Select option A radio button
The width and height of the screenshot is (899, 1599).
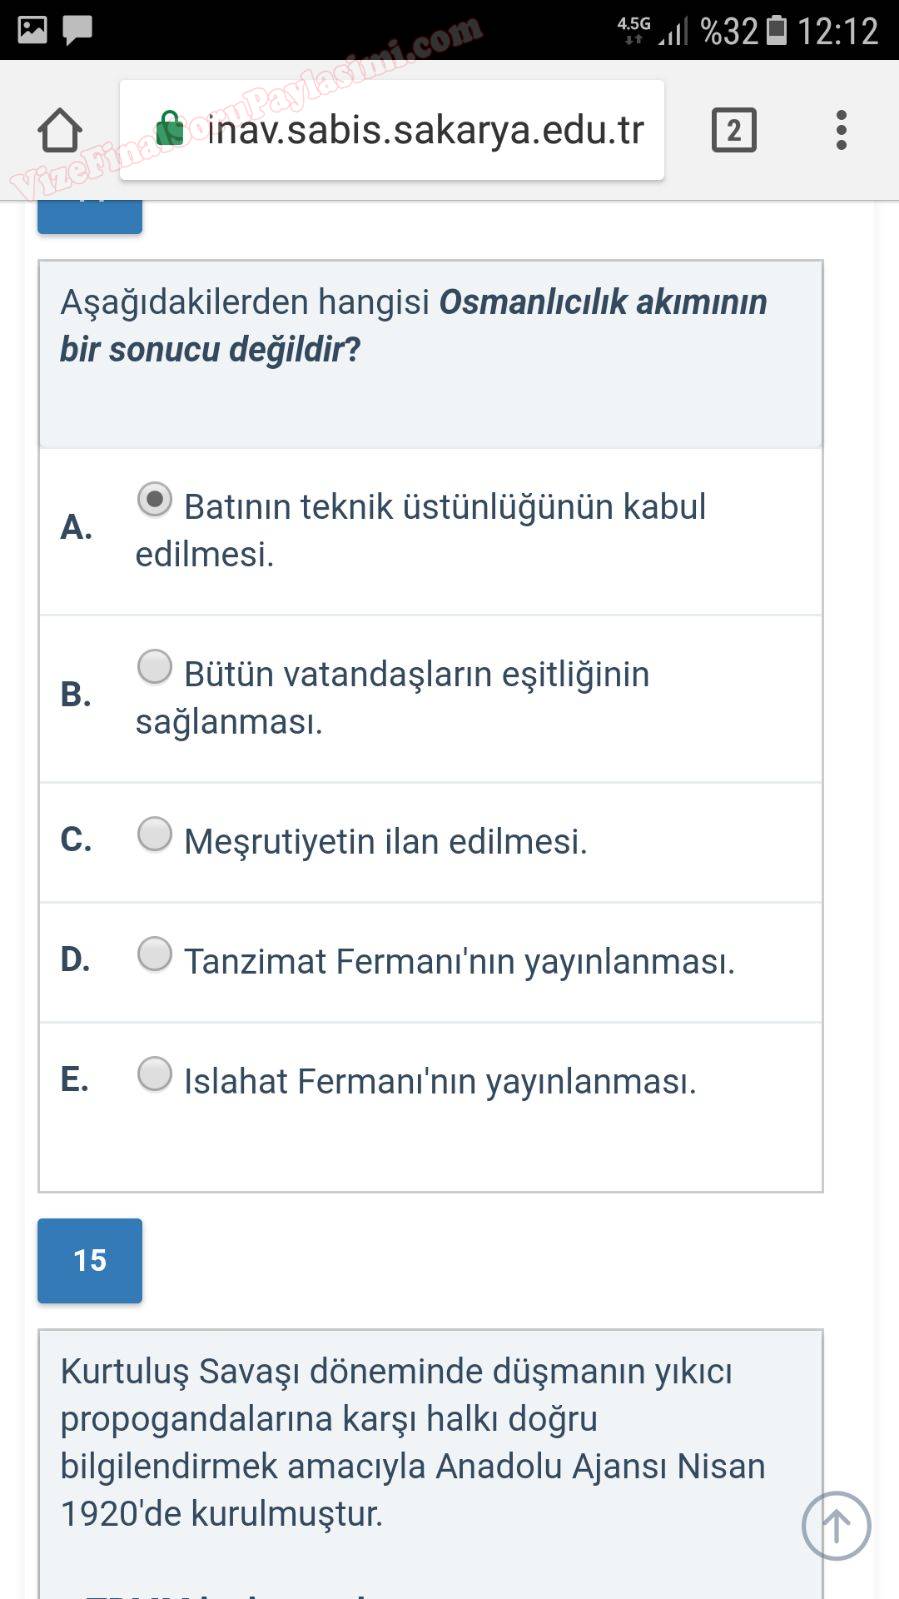pos(155,499)
